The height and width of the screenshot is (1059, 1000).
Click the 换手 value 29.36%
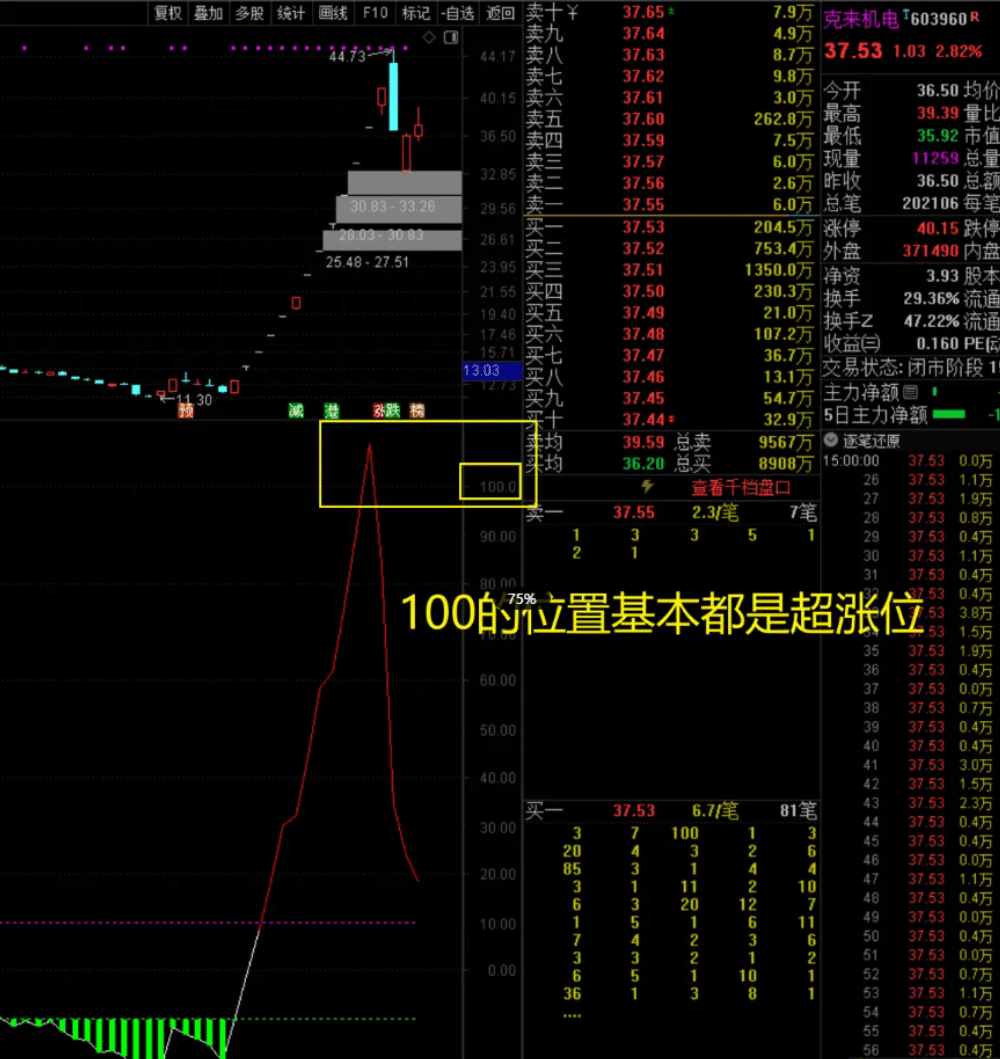click(x=931, y=299)
